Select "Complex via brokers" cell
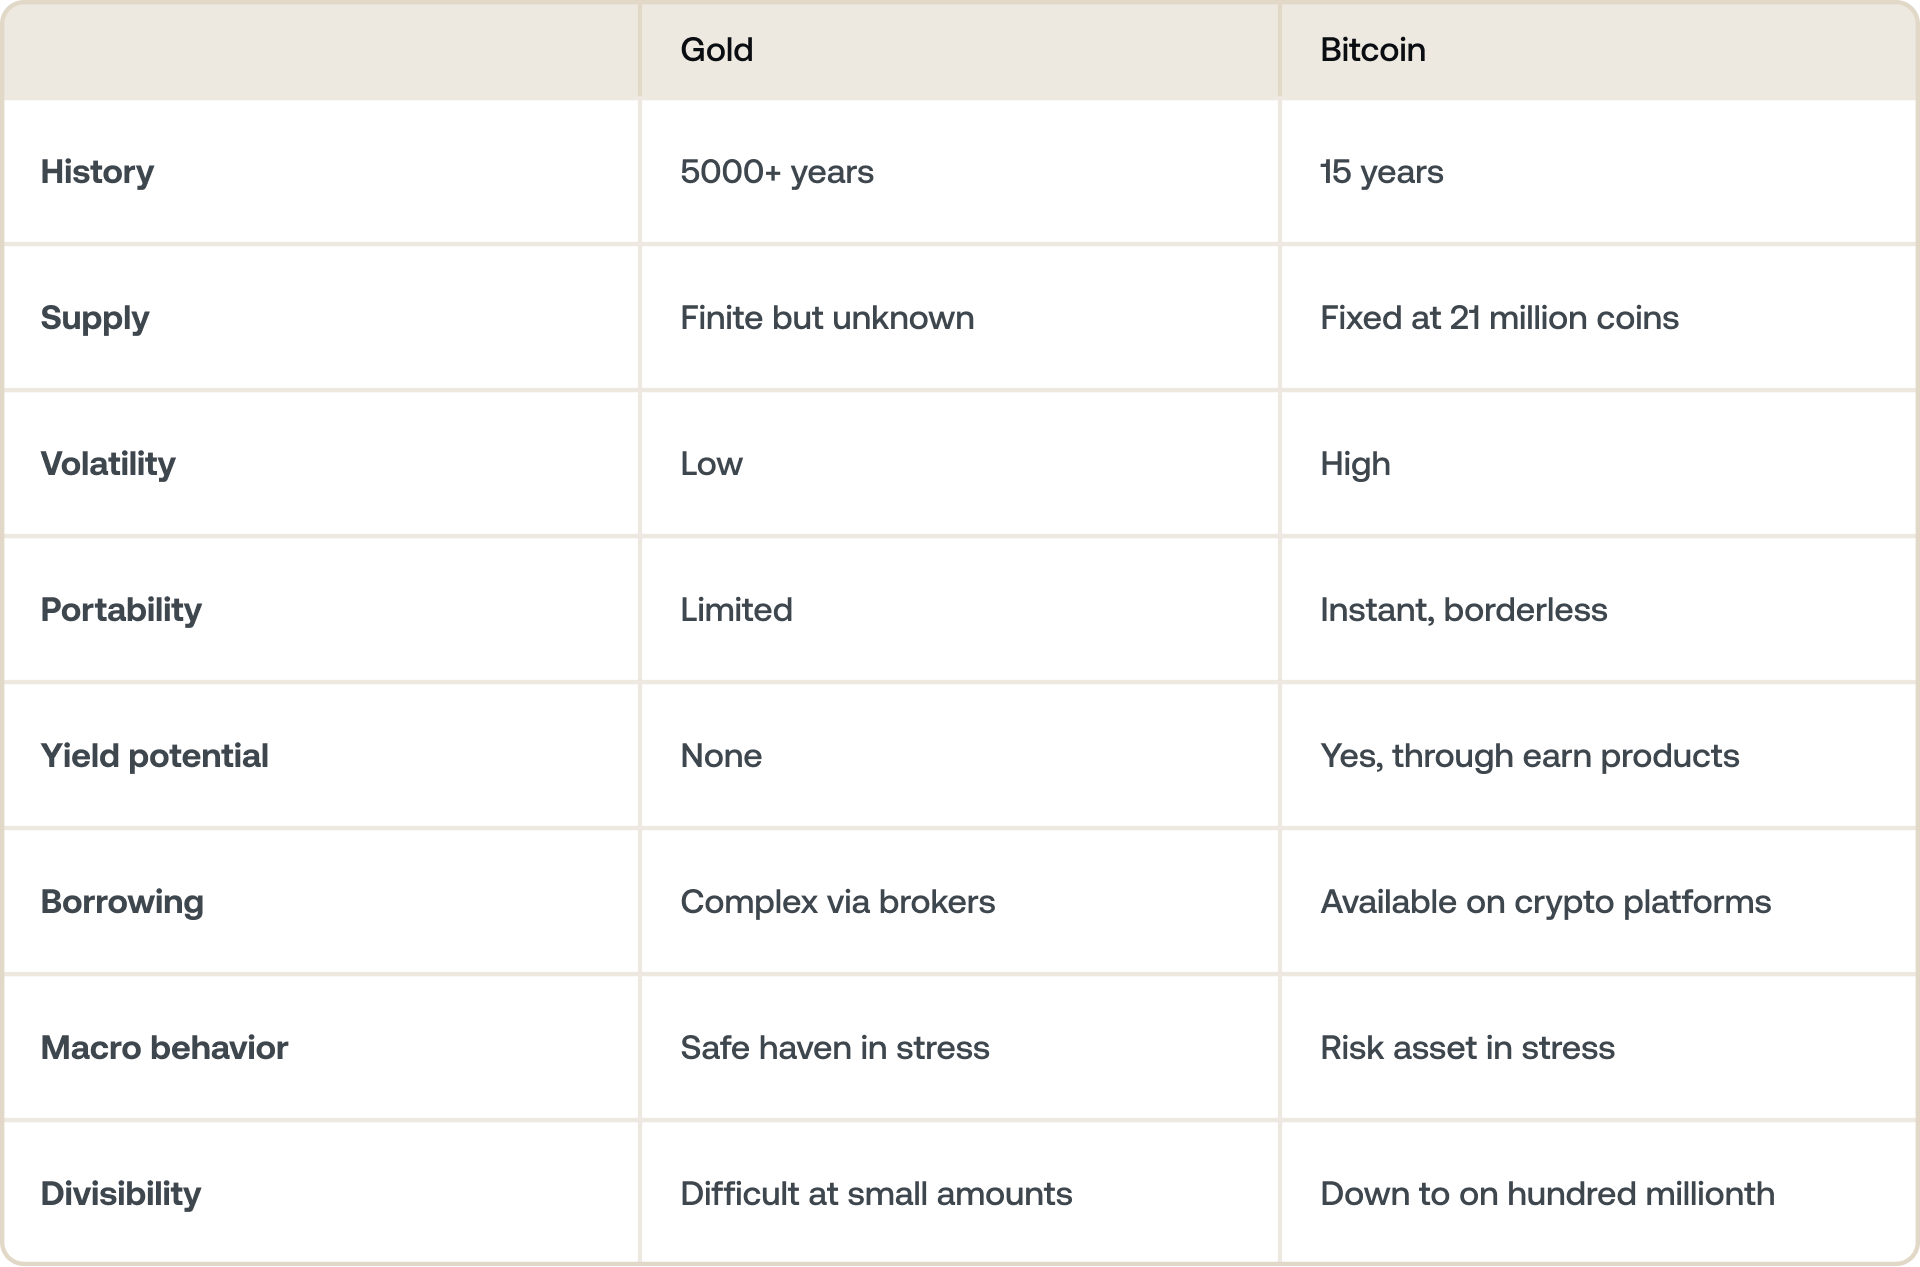This screenshot has width=1920, height=1267. (837, 902)
